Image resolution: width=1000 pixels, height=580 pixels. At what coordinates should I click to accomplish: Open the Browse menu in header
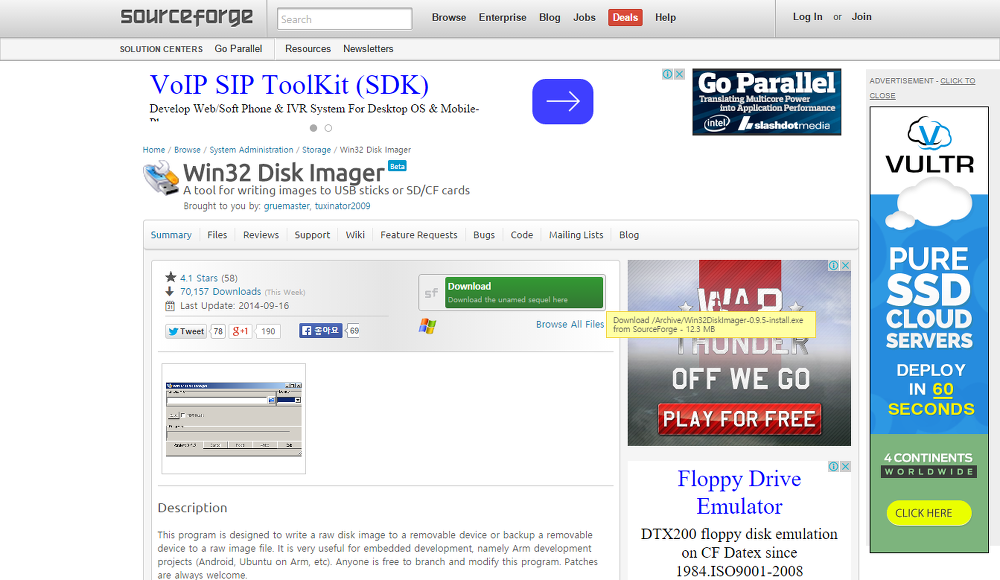click(x=449, y=17)
